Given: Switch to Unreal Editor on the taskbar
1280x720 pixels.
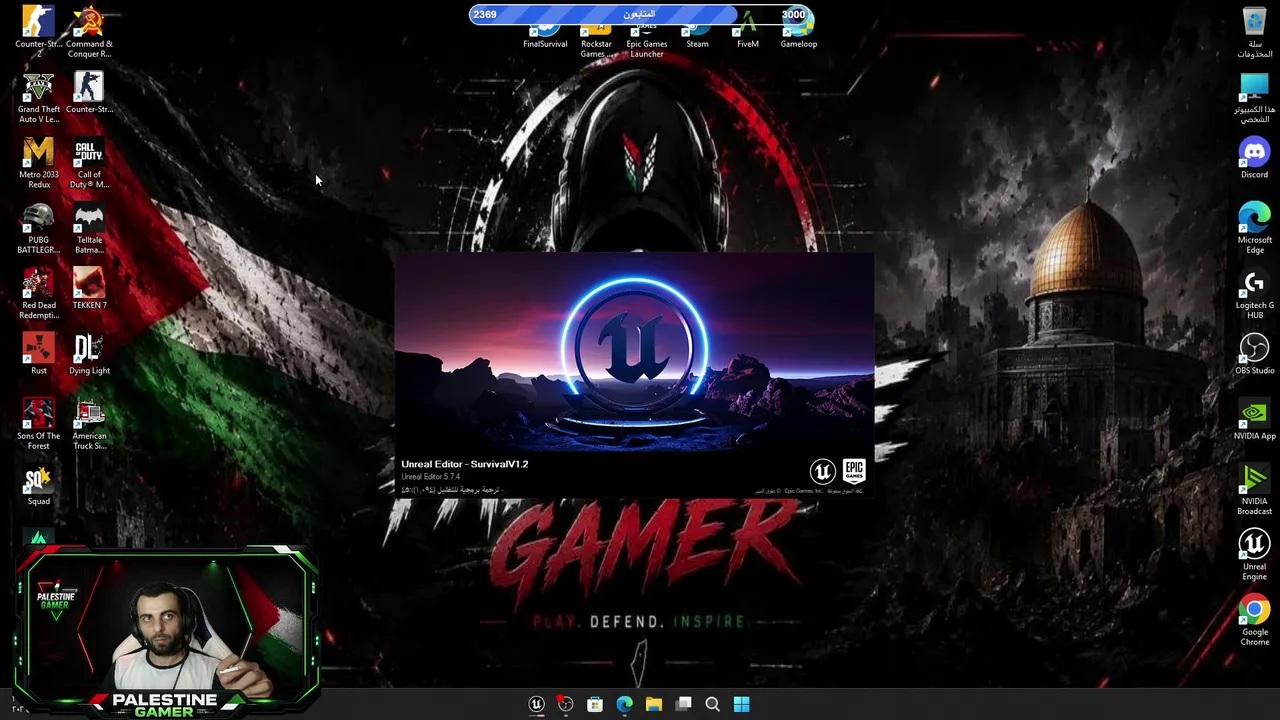Looking at the screenshot, I should click(536, 704).
